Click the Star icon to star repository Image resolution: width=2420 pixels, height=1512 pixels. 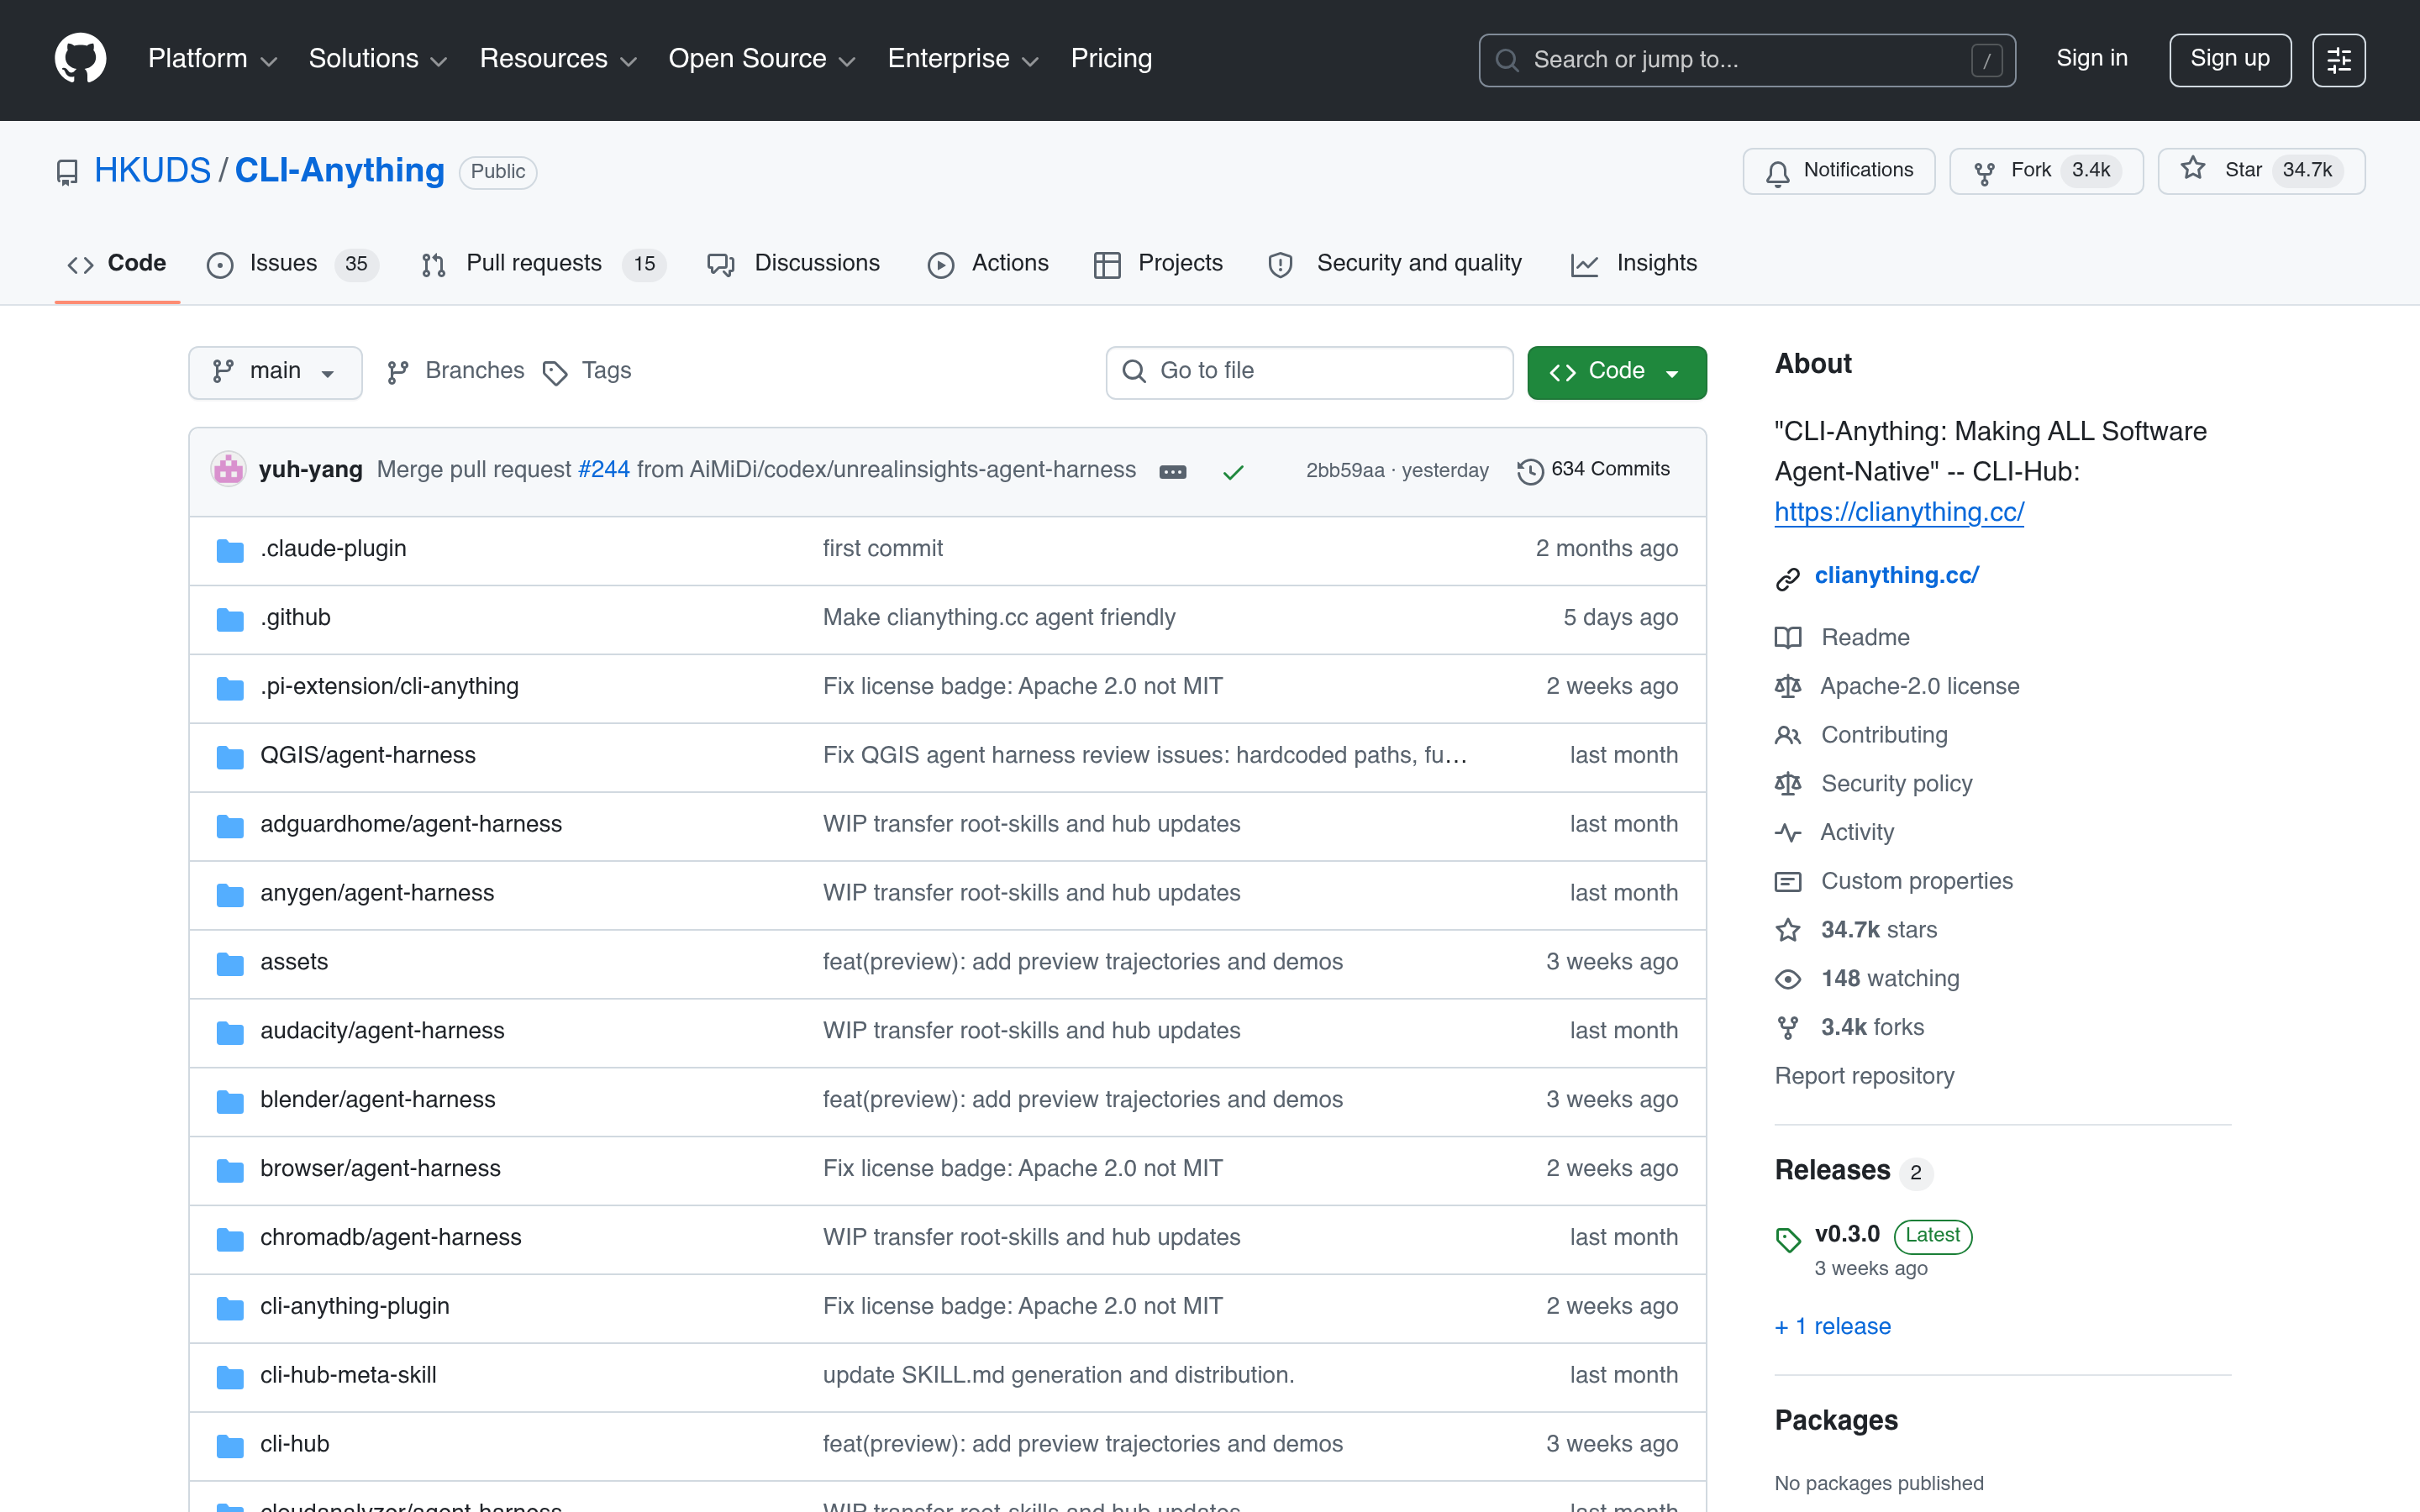pos(2193,169)
